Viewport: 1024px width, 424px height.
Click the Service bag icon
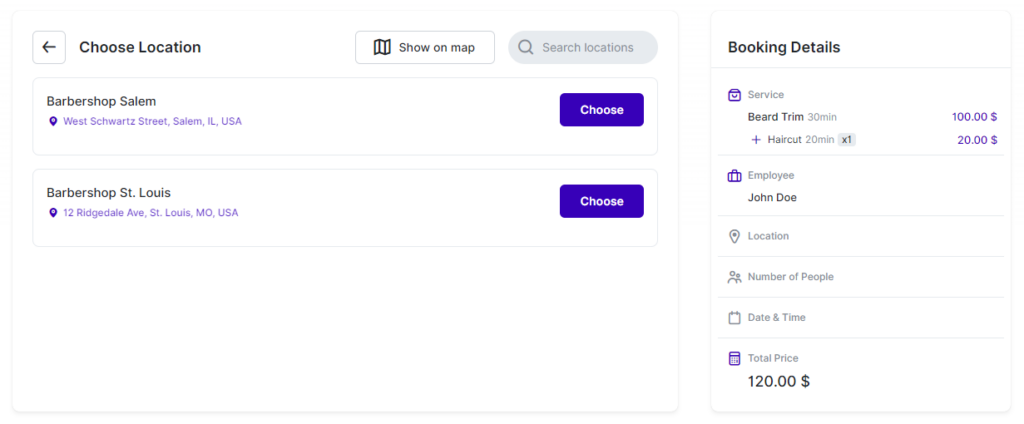coord(734,95)
